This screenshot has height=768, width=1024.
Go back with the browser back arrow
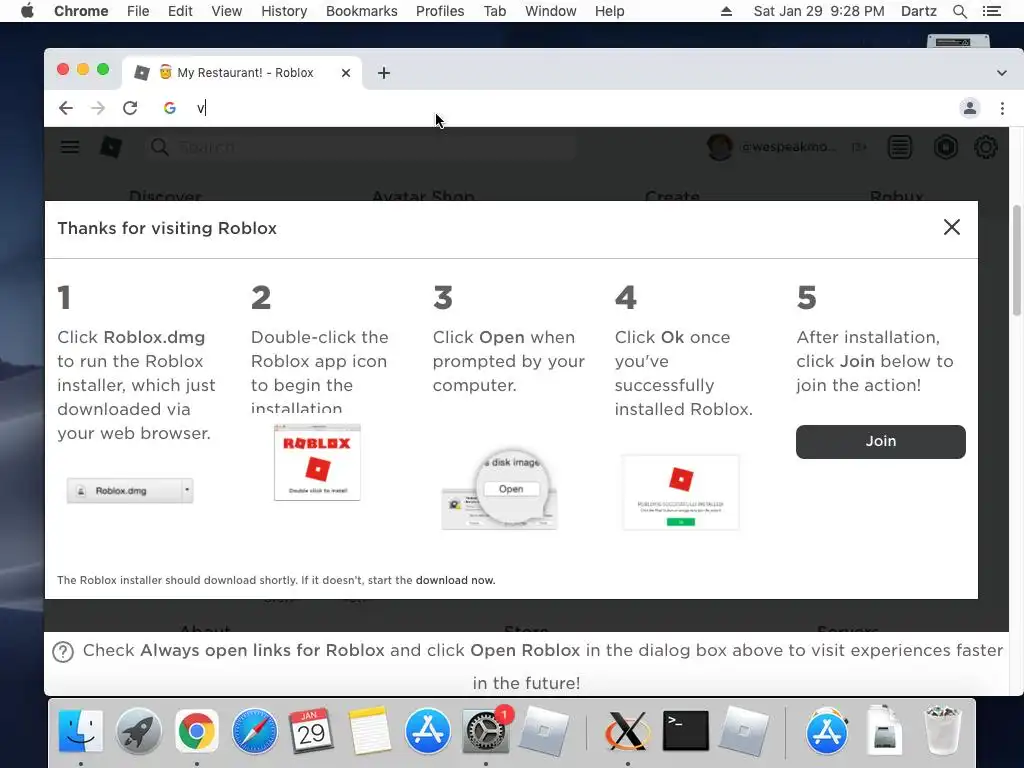pos(66,108)
